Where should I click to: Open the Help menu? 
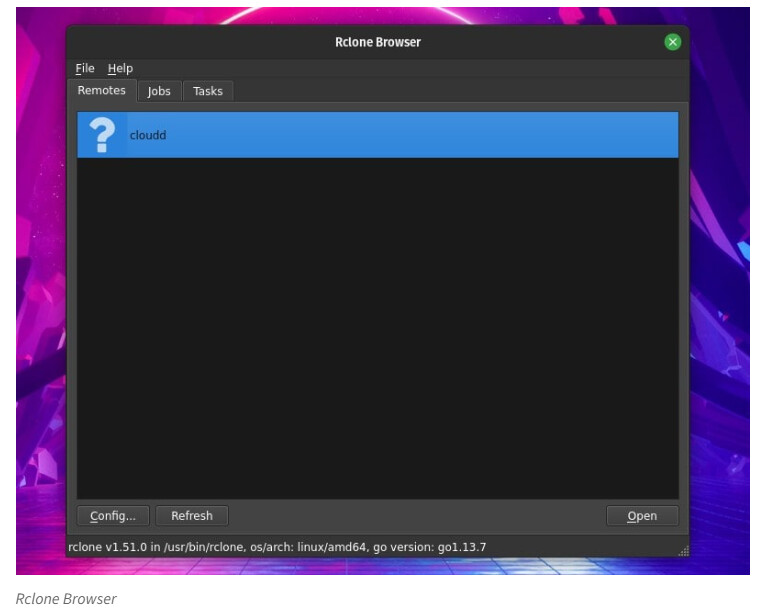pyautogui.click(x=120, y=68)
